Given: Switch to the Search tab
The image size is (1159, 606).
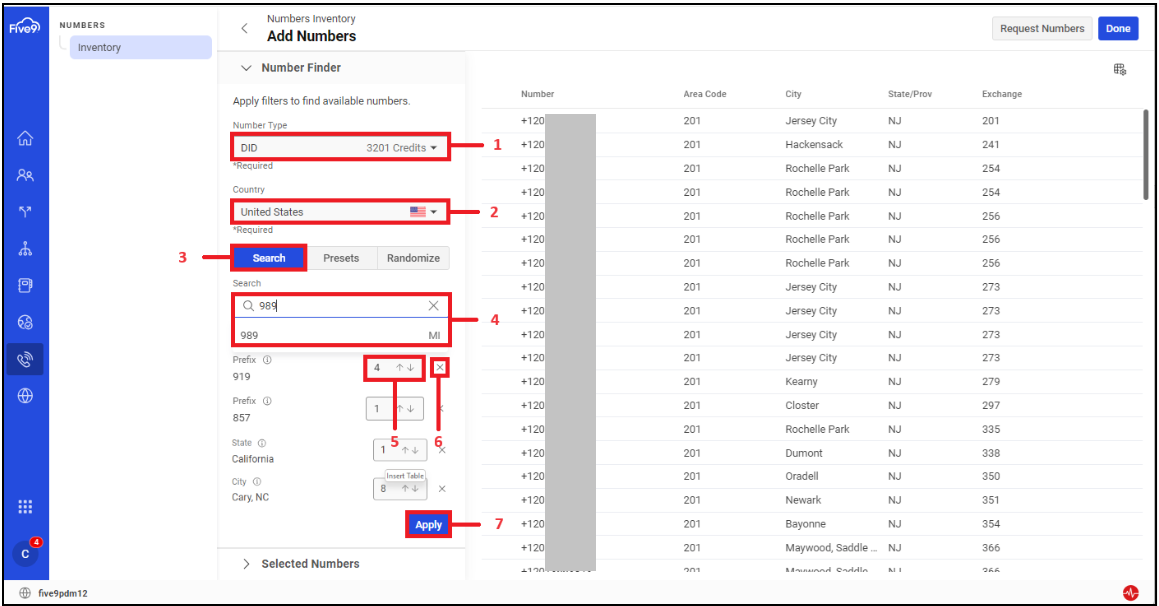Looking at the screenshot, I should coord(269,258).
